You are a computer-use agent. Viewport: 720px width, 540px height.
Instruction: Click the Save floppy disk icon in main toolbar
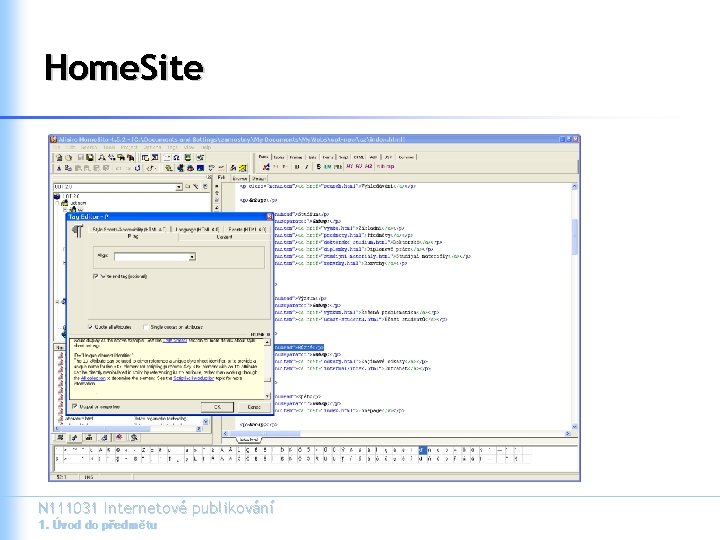tap(90, 158)
